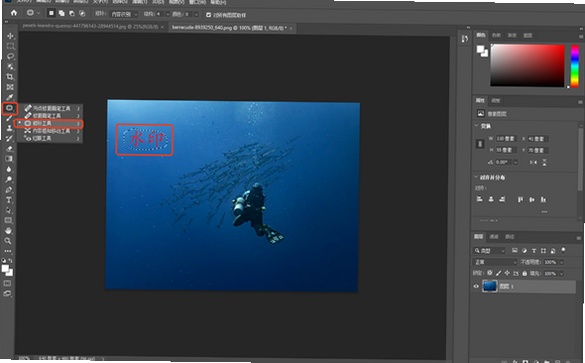Choose Subtract from Selection mode

[72, 13]
